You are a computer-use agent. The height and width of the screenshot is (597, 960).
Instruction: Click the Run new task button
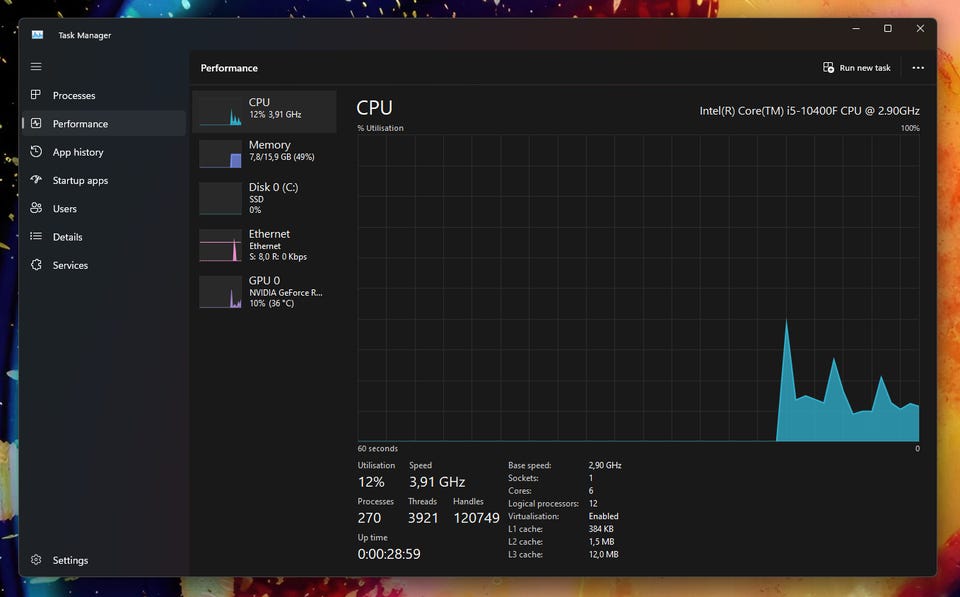[x=857, y=67]
